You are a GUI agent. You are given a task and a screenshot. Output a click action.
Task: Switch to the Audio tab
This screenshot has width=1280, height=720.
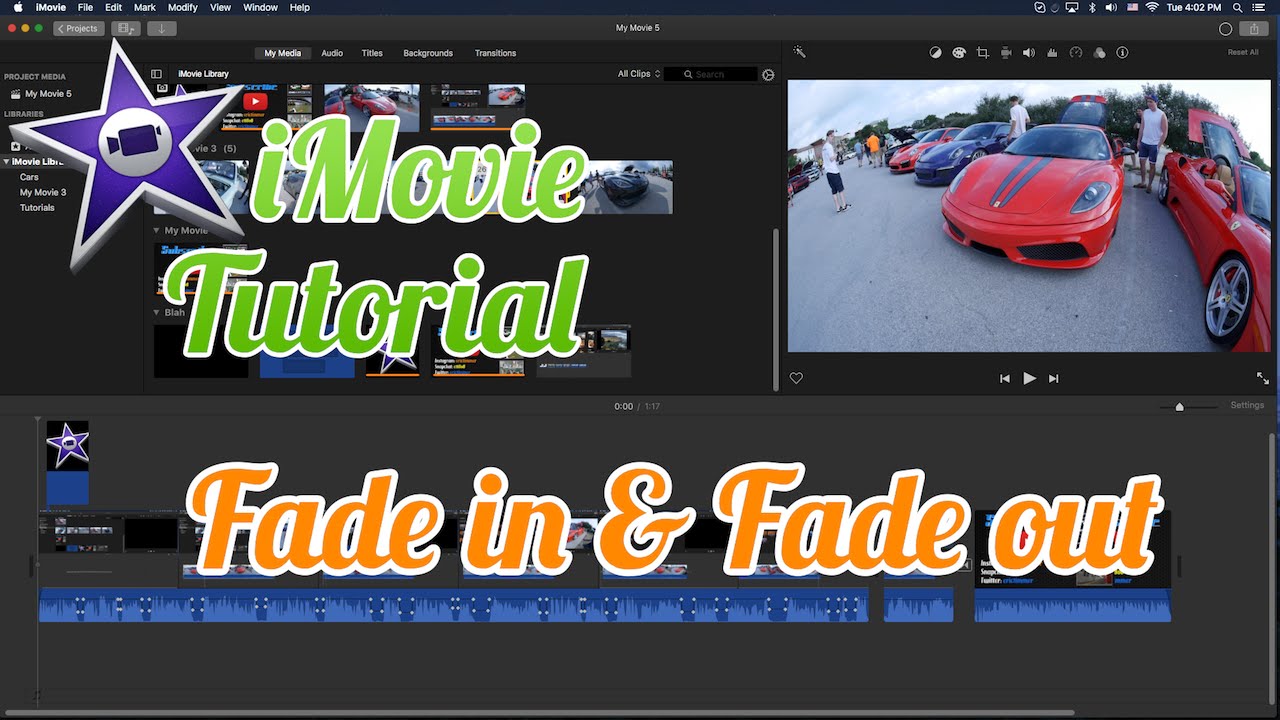click(x=332, y=53)
